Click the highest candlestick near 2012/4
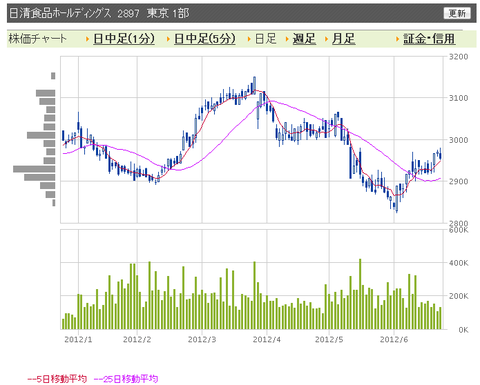This screenshot has width=480, height=385. point(254,85)
